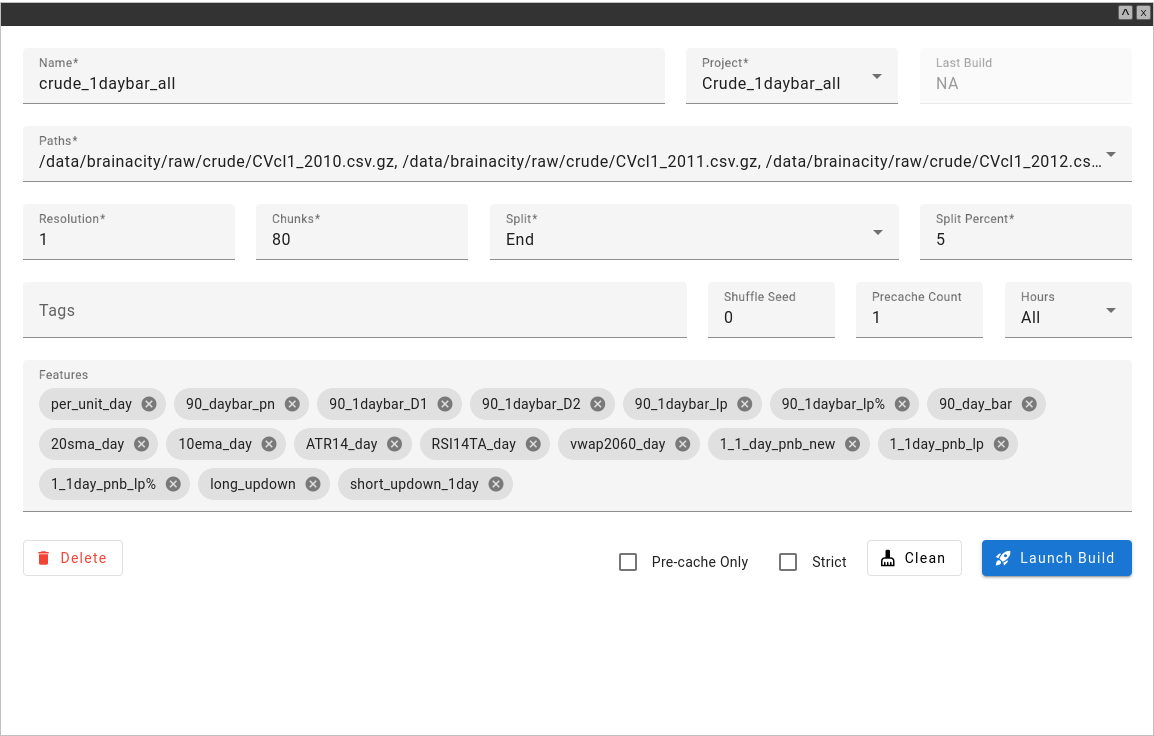Tick the Strict checkbox
Image resolution: width=1154 pixels, height=736 pixels.
coord(788,562)
